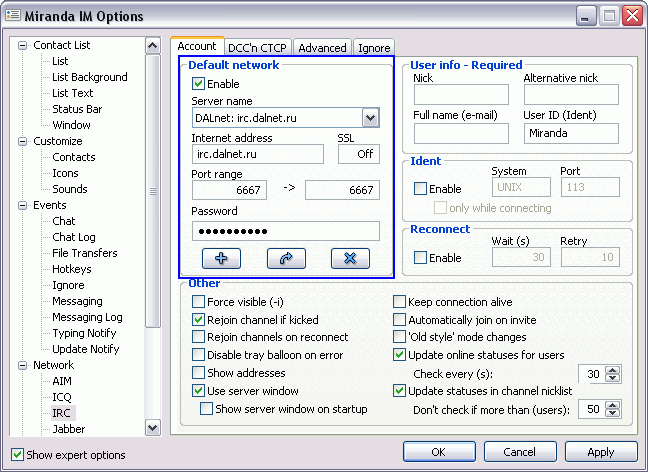This screenshot has height=472, width=648.
Task: Open the Ignore tab
Action: click(374, 48)
